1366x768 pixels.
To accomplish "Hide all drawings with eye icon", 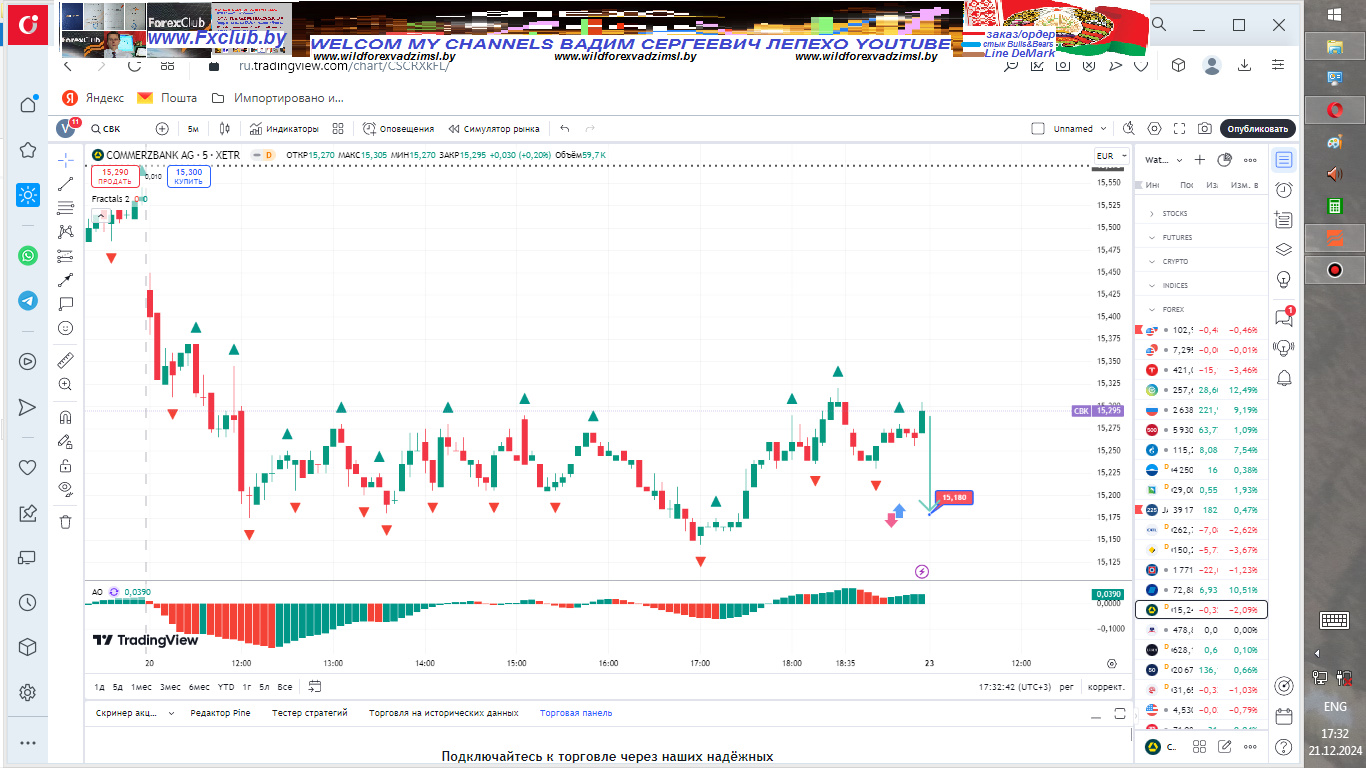I will [x=66, y=489].
